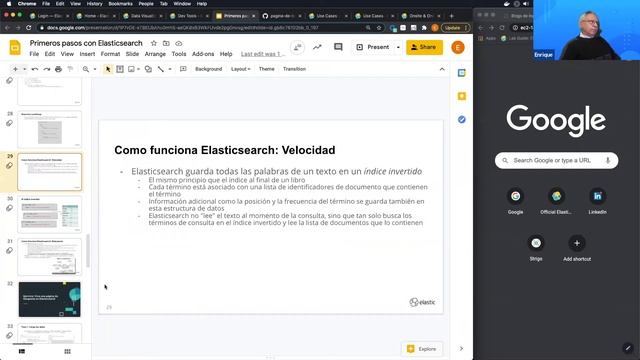Open the Calendar side panel icon

462,73
